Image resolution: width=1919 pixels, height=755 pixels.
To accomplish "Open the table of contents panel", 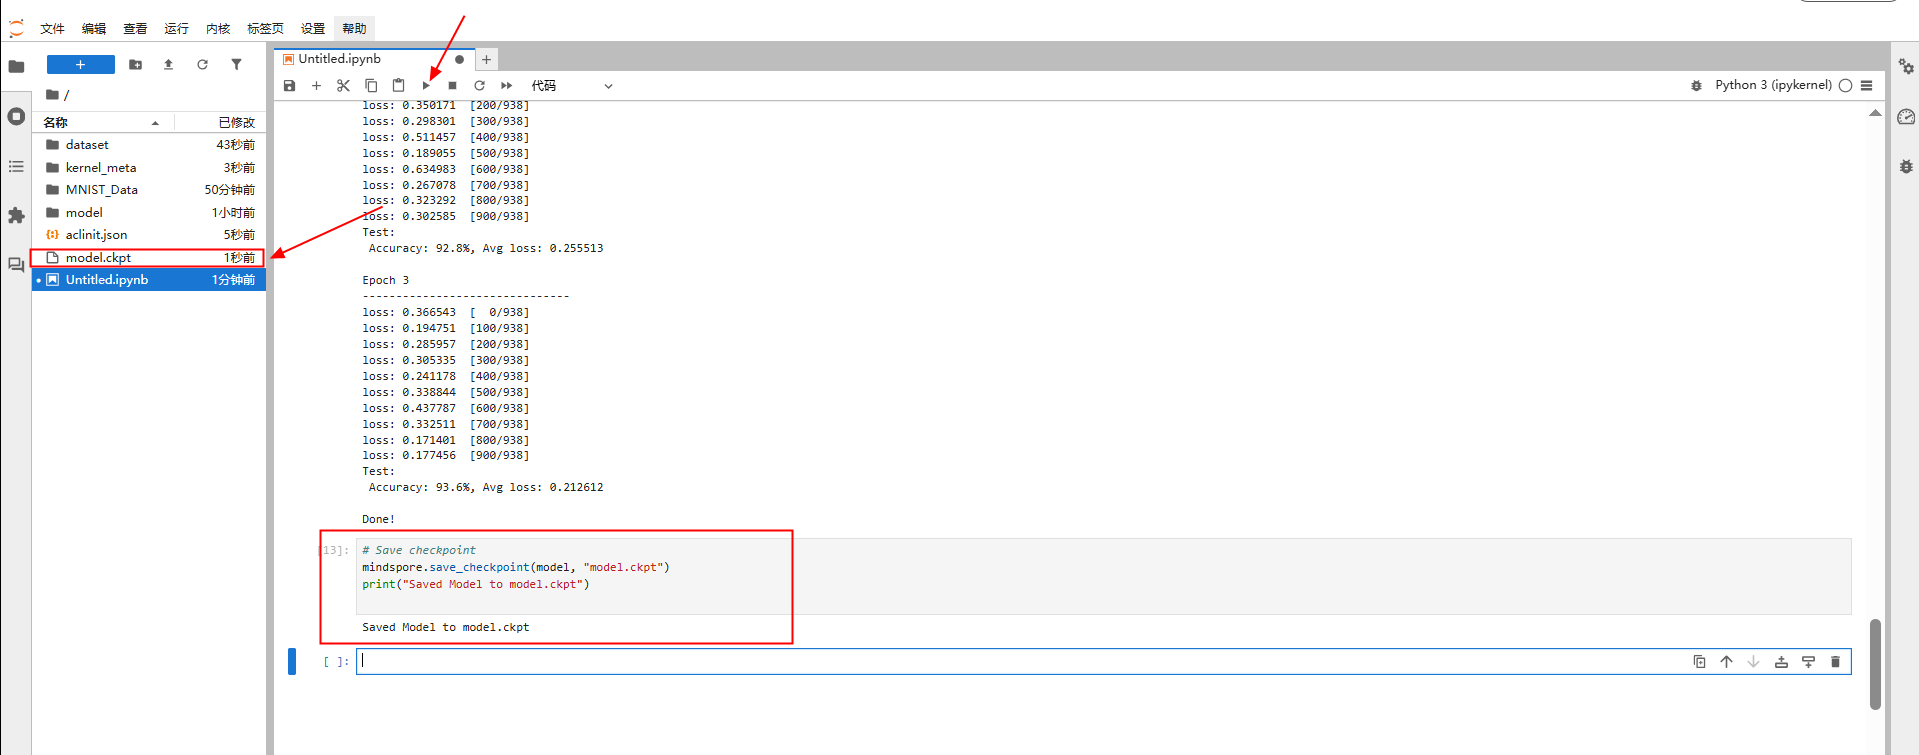I will pos(16,166).
